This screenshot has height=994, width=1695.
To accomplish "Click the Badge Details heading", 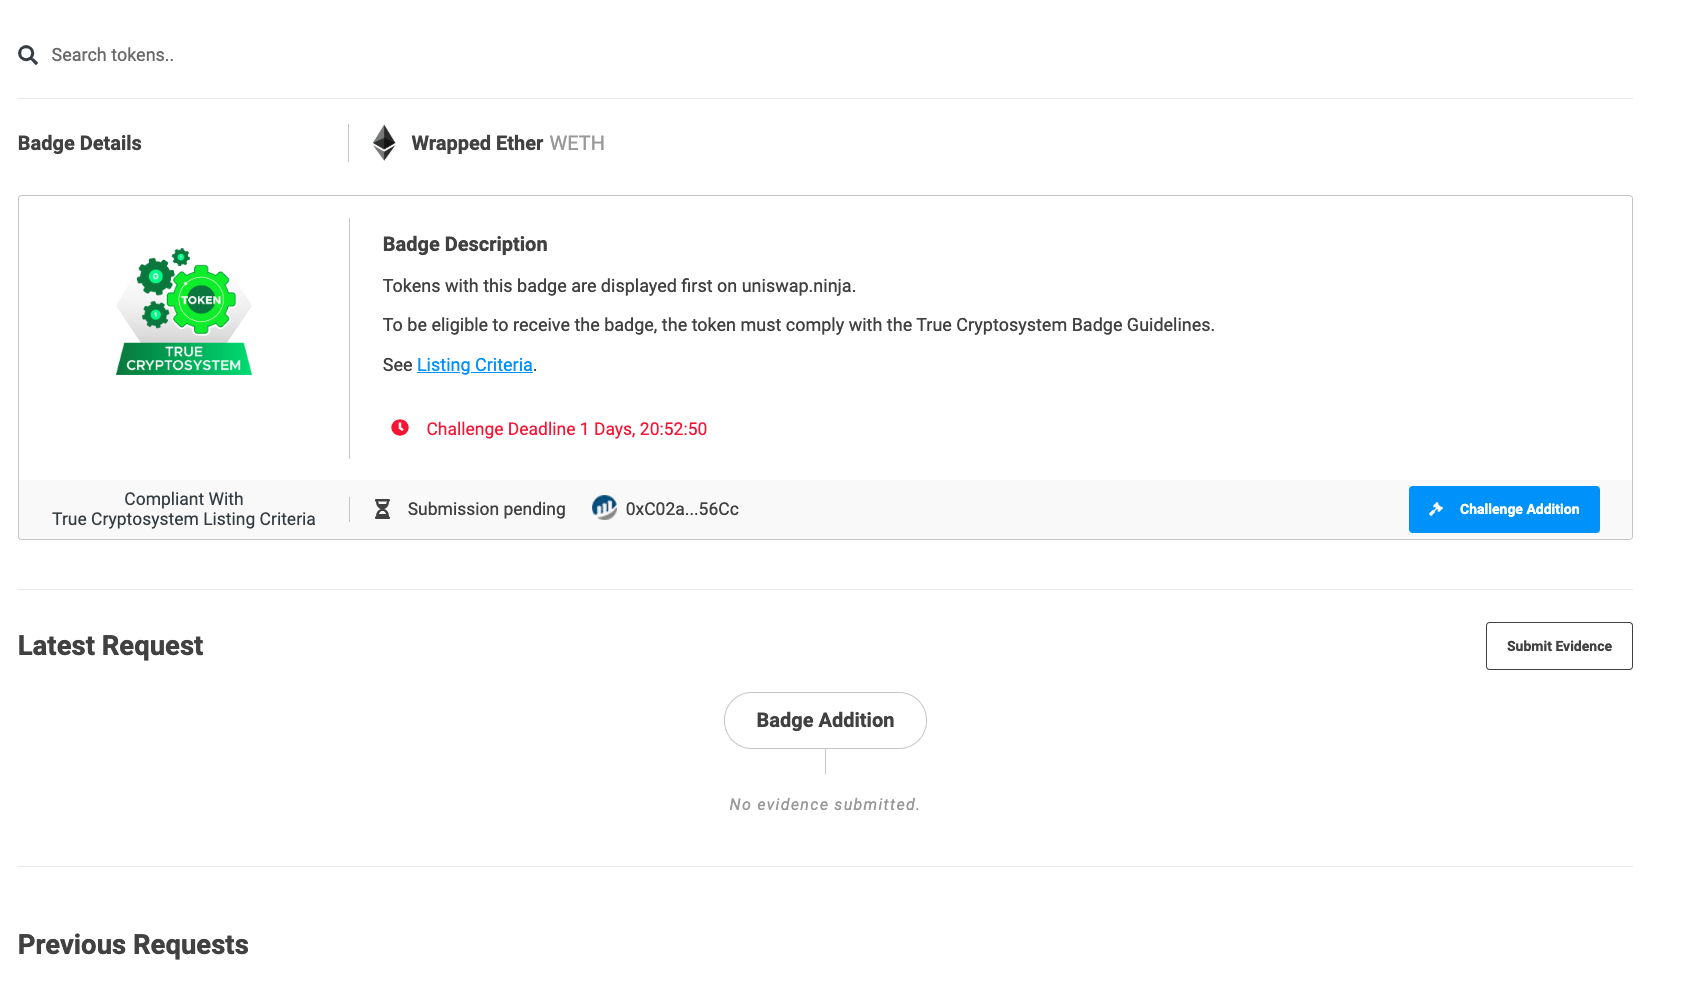I will [80, 143].
